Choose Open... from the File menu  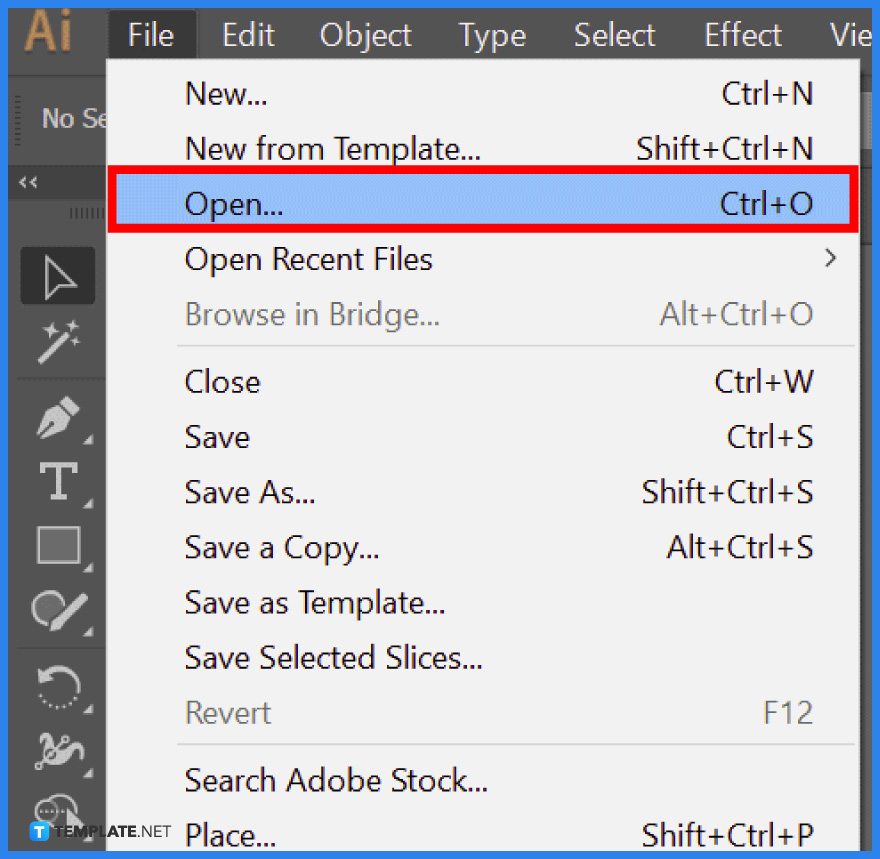pos(483,204)
